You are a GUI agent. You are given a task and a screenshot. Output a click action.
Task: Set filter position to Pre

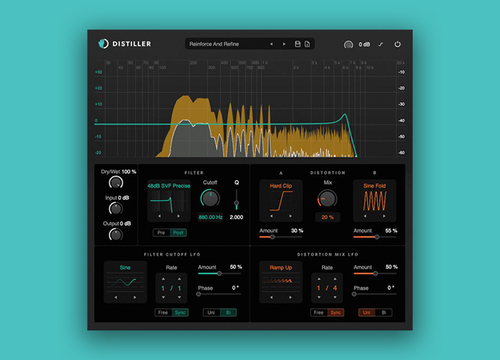click(x=161, y=233)
